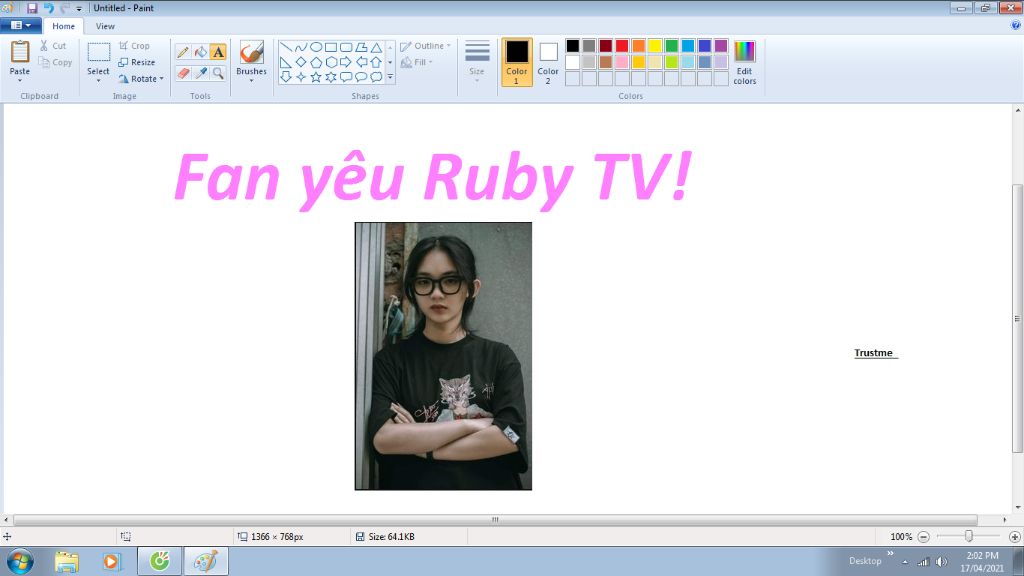The image size is (1024, 576).
Task: Open the media player taskbar icon
Action: [x=112, y=562]
